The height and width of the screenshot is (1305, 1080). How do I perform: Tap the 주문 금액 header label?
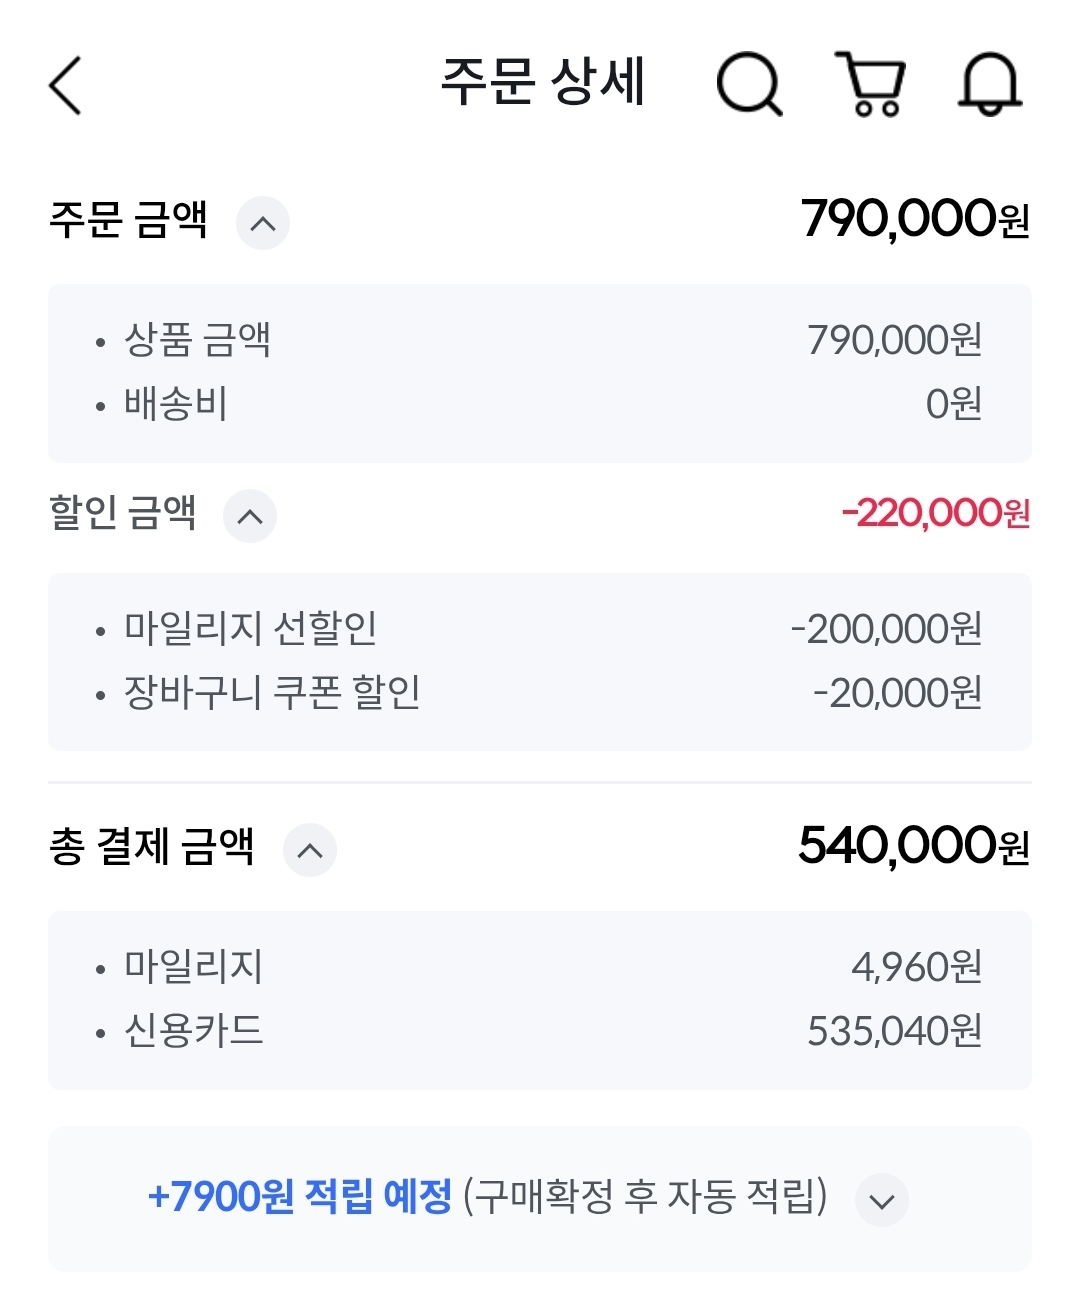click(x=128, y=220)
